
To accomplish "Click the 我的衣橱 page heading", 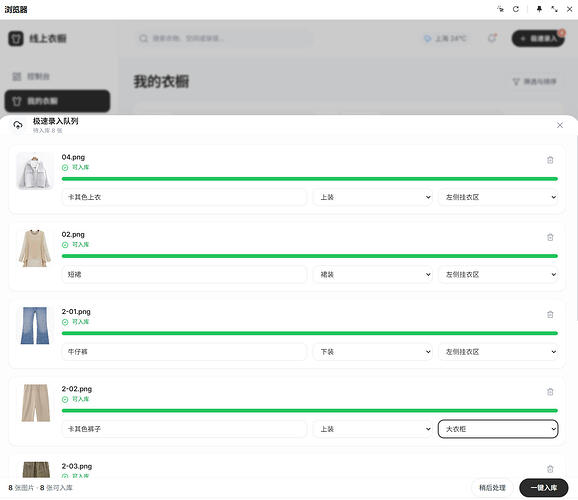I will [x=161, y=81].
